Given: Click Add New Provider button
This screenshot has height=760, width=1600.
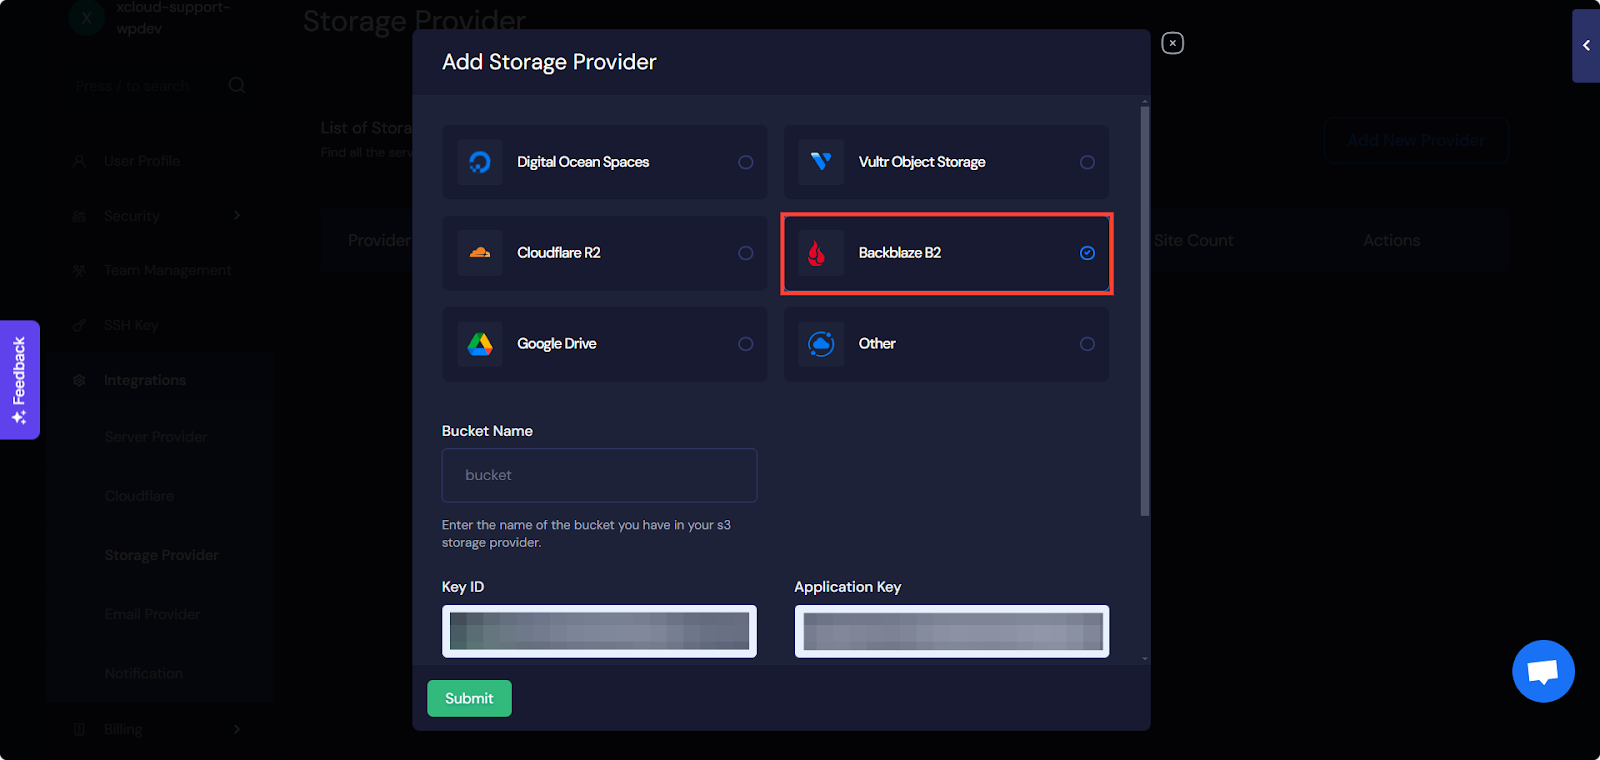Looking at the screenshot, I should pos(1416,141).
